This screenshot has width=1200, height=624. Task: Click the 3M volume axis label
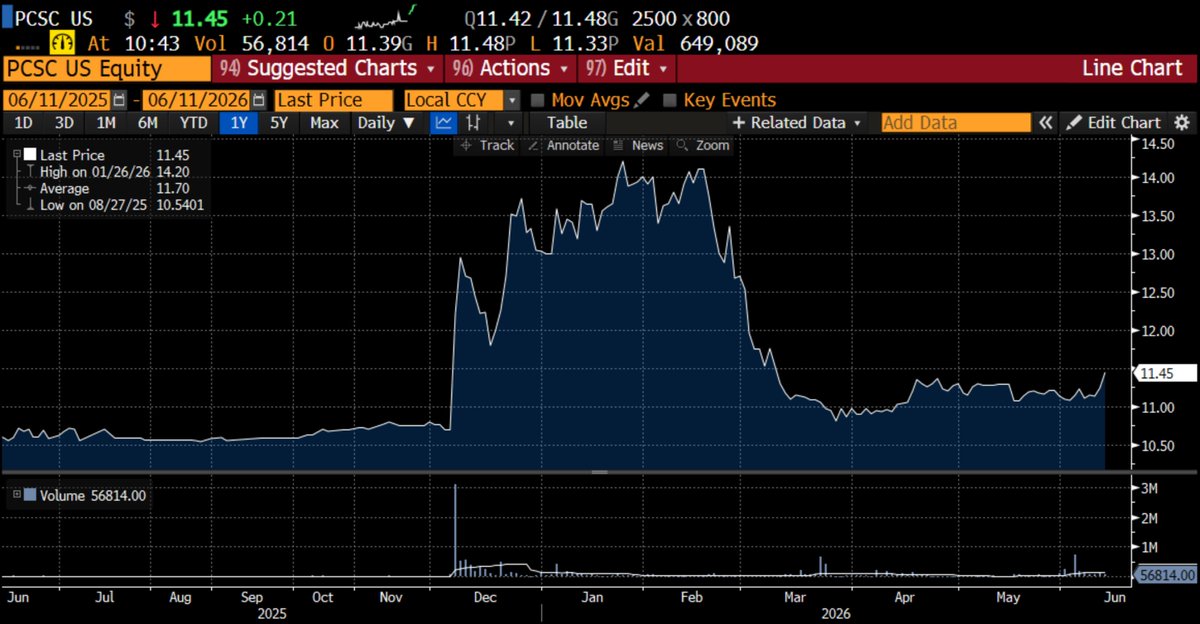pos(1148,488)
